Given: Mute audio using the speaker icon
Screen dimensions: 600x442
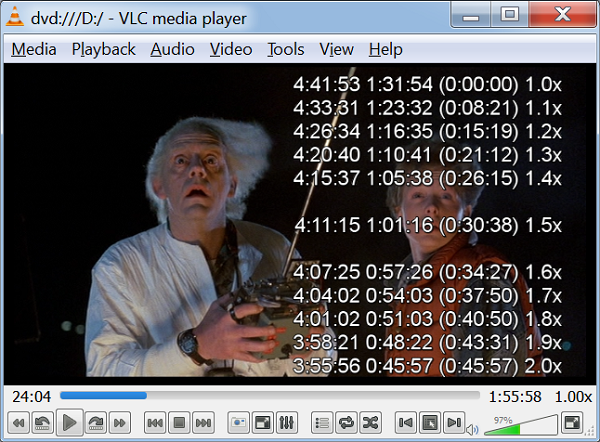Looking at the screenshot, I should pyautogui.click(x=473, y=430).
